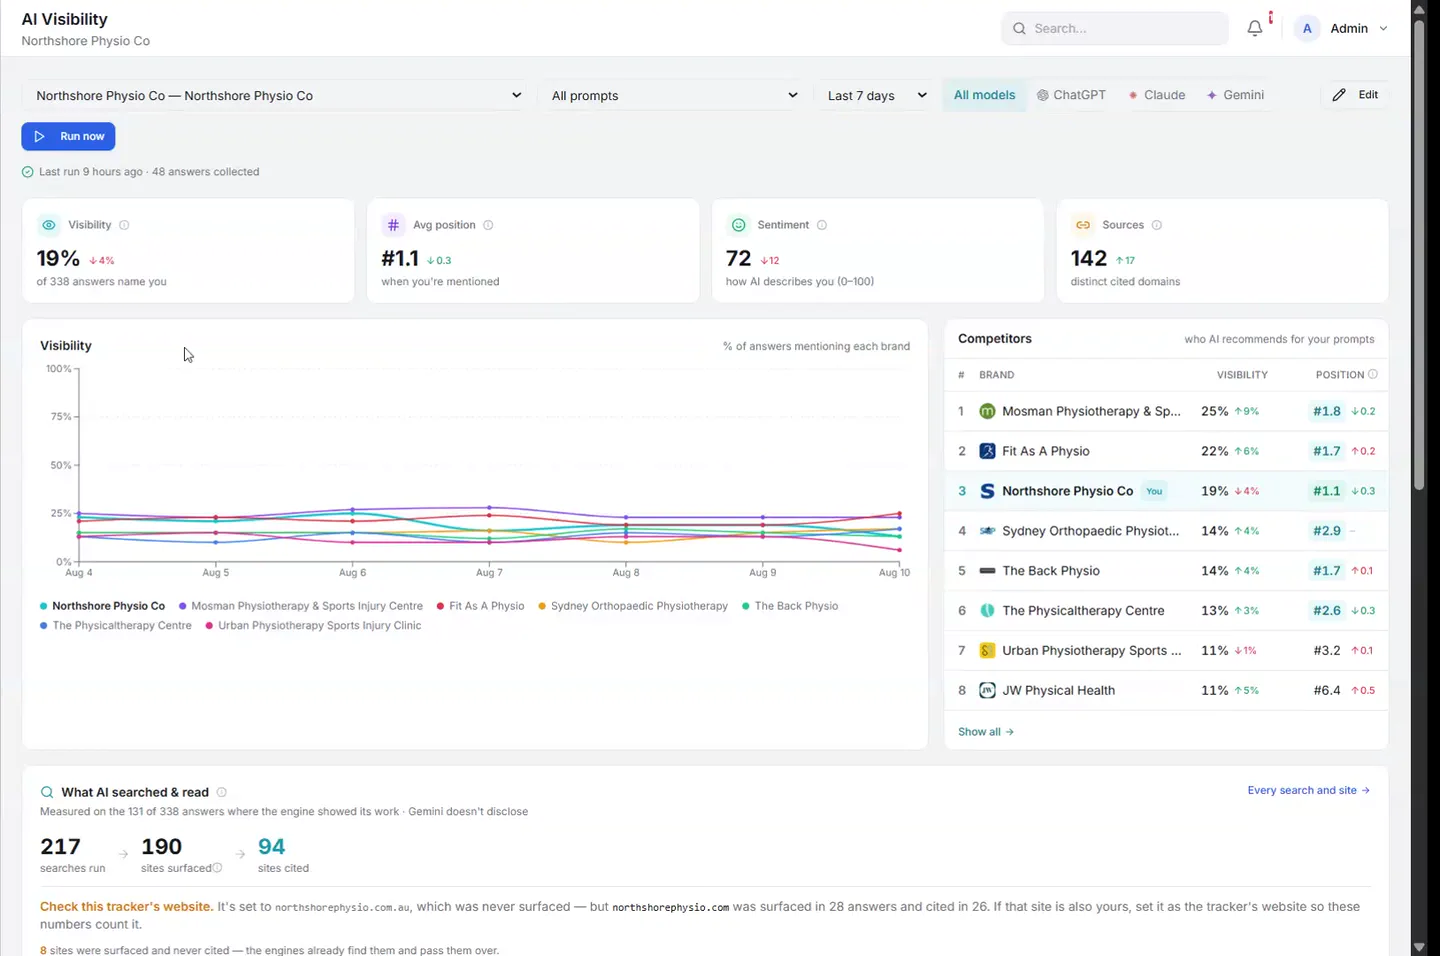1440x956 pixels.
Task: Click the scrollbar down arrow
Action: (1418, 947)
